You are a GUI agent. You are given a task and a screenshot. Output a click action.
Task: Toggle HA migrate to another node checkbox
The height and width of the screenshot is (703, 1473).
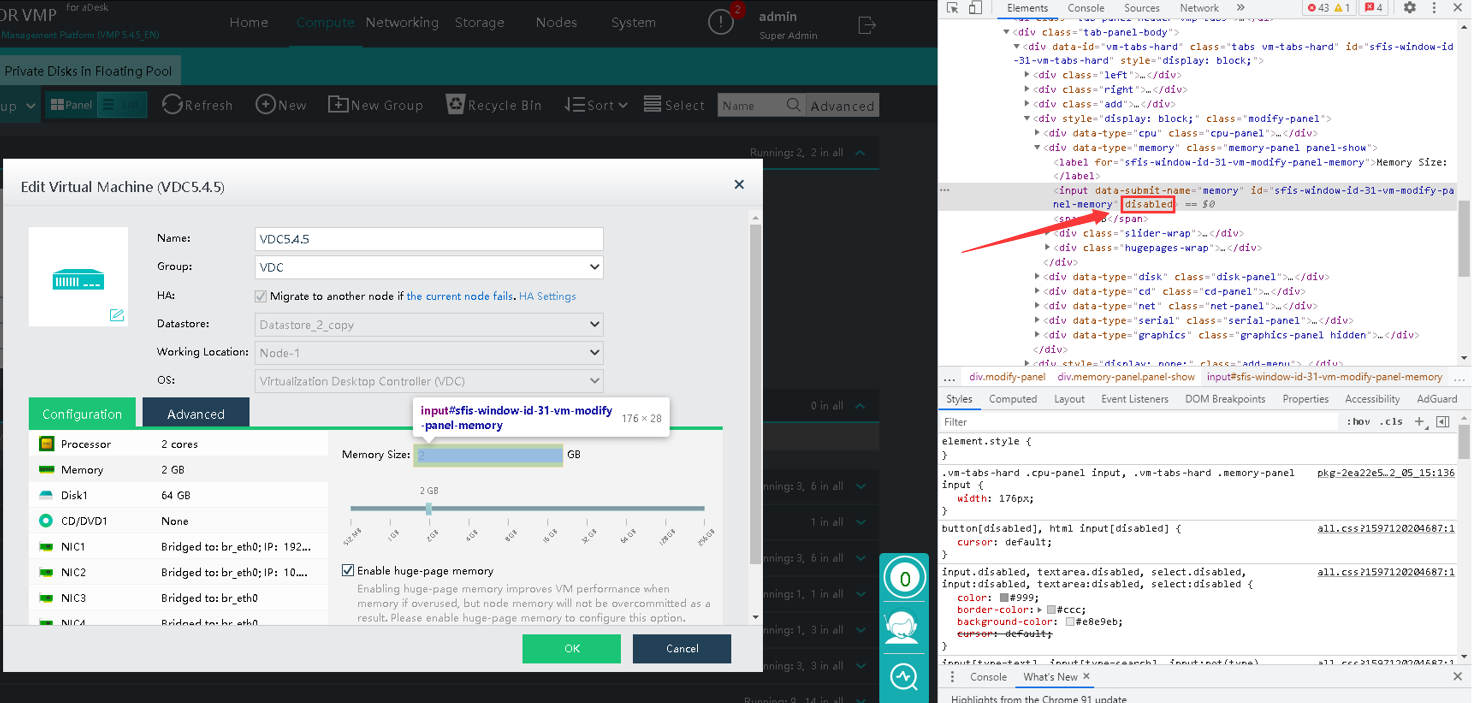261,296
